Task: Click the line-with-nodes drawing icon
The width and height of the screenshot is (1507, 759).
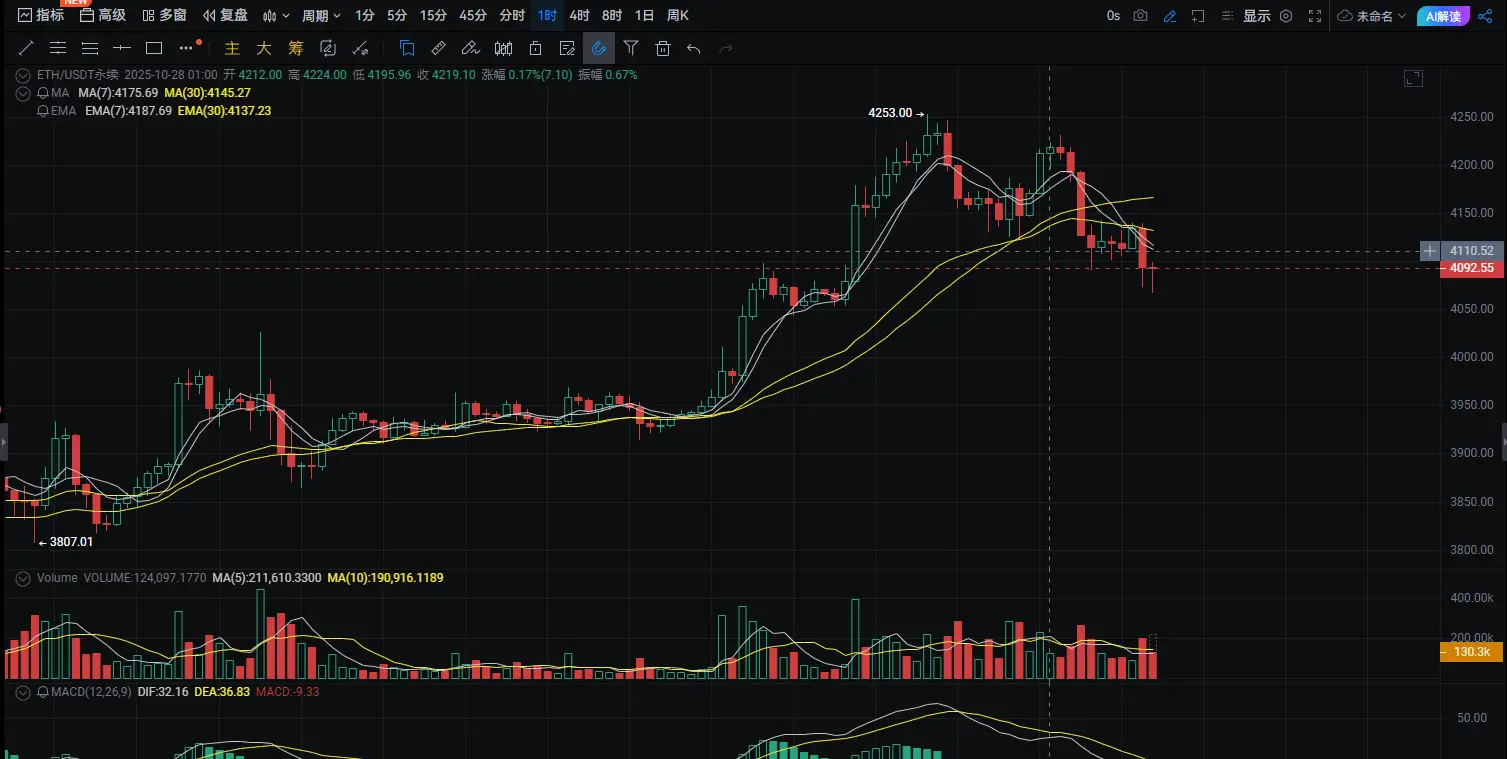Action: click(361, 48)
